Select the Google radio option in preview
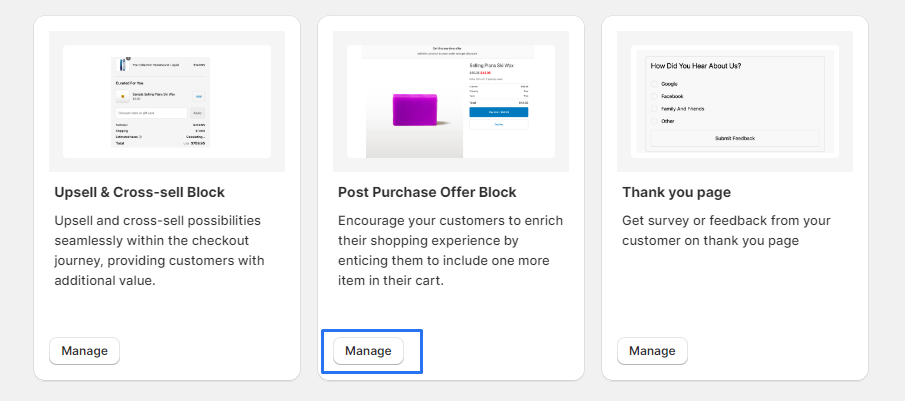905x401 pixels. [x=655, y=84]
